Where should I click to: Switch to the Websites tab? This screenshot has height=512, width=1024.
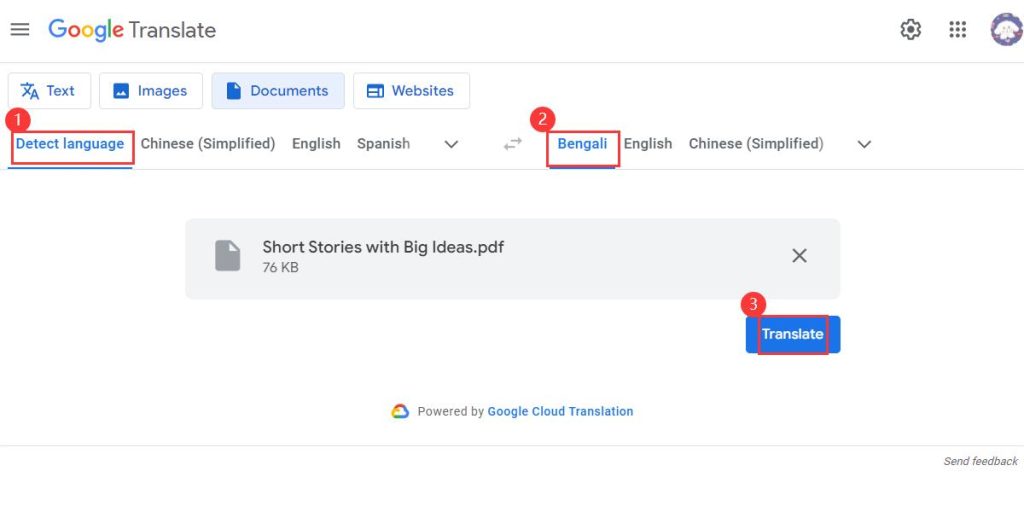tap(411, 91)
